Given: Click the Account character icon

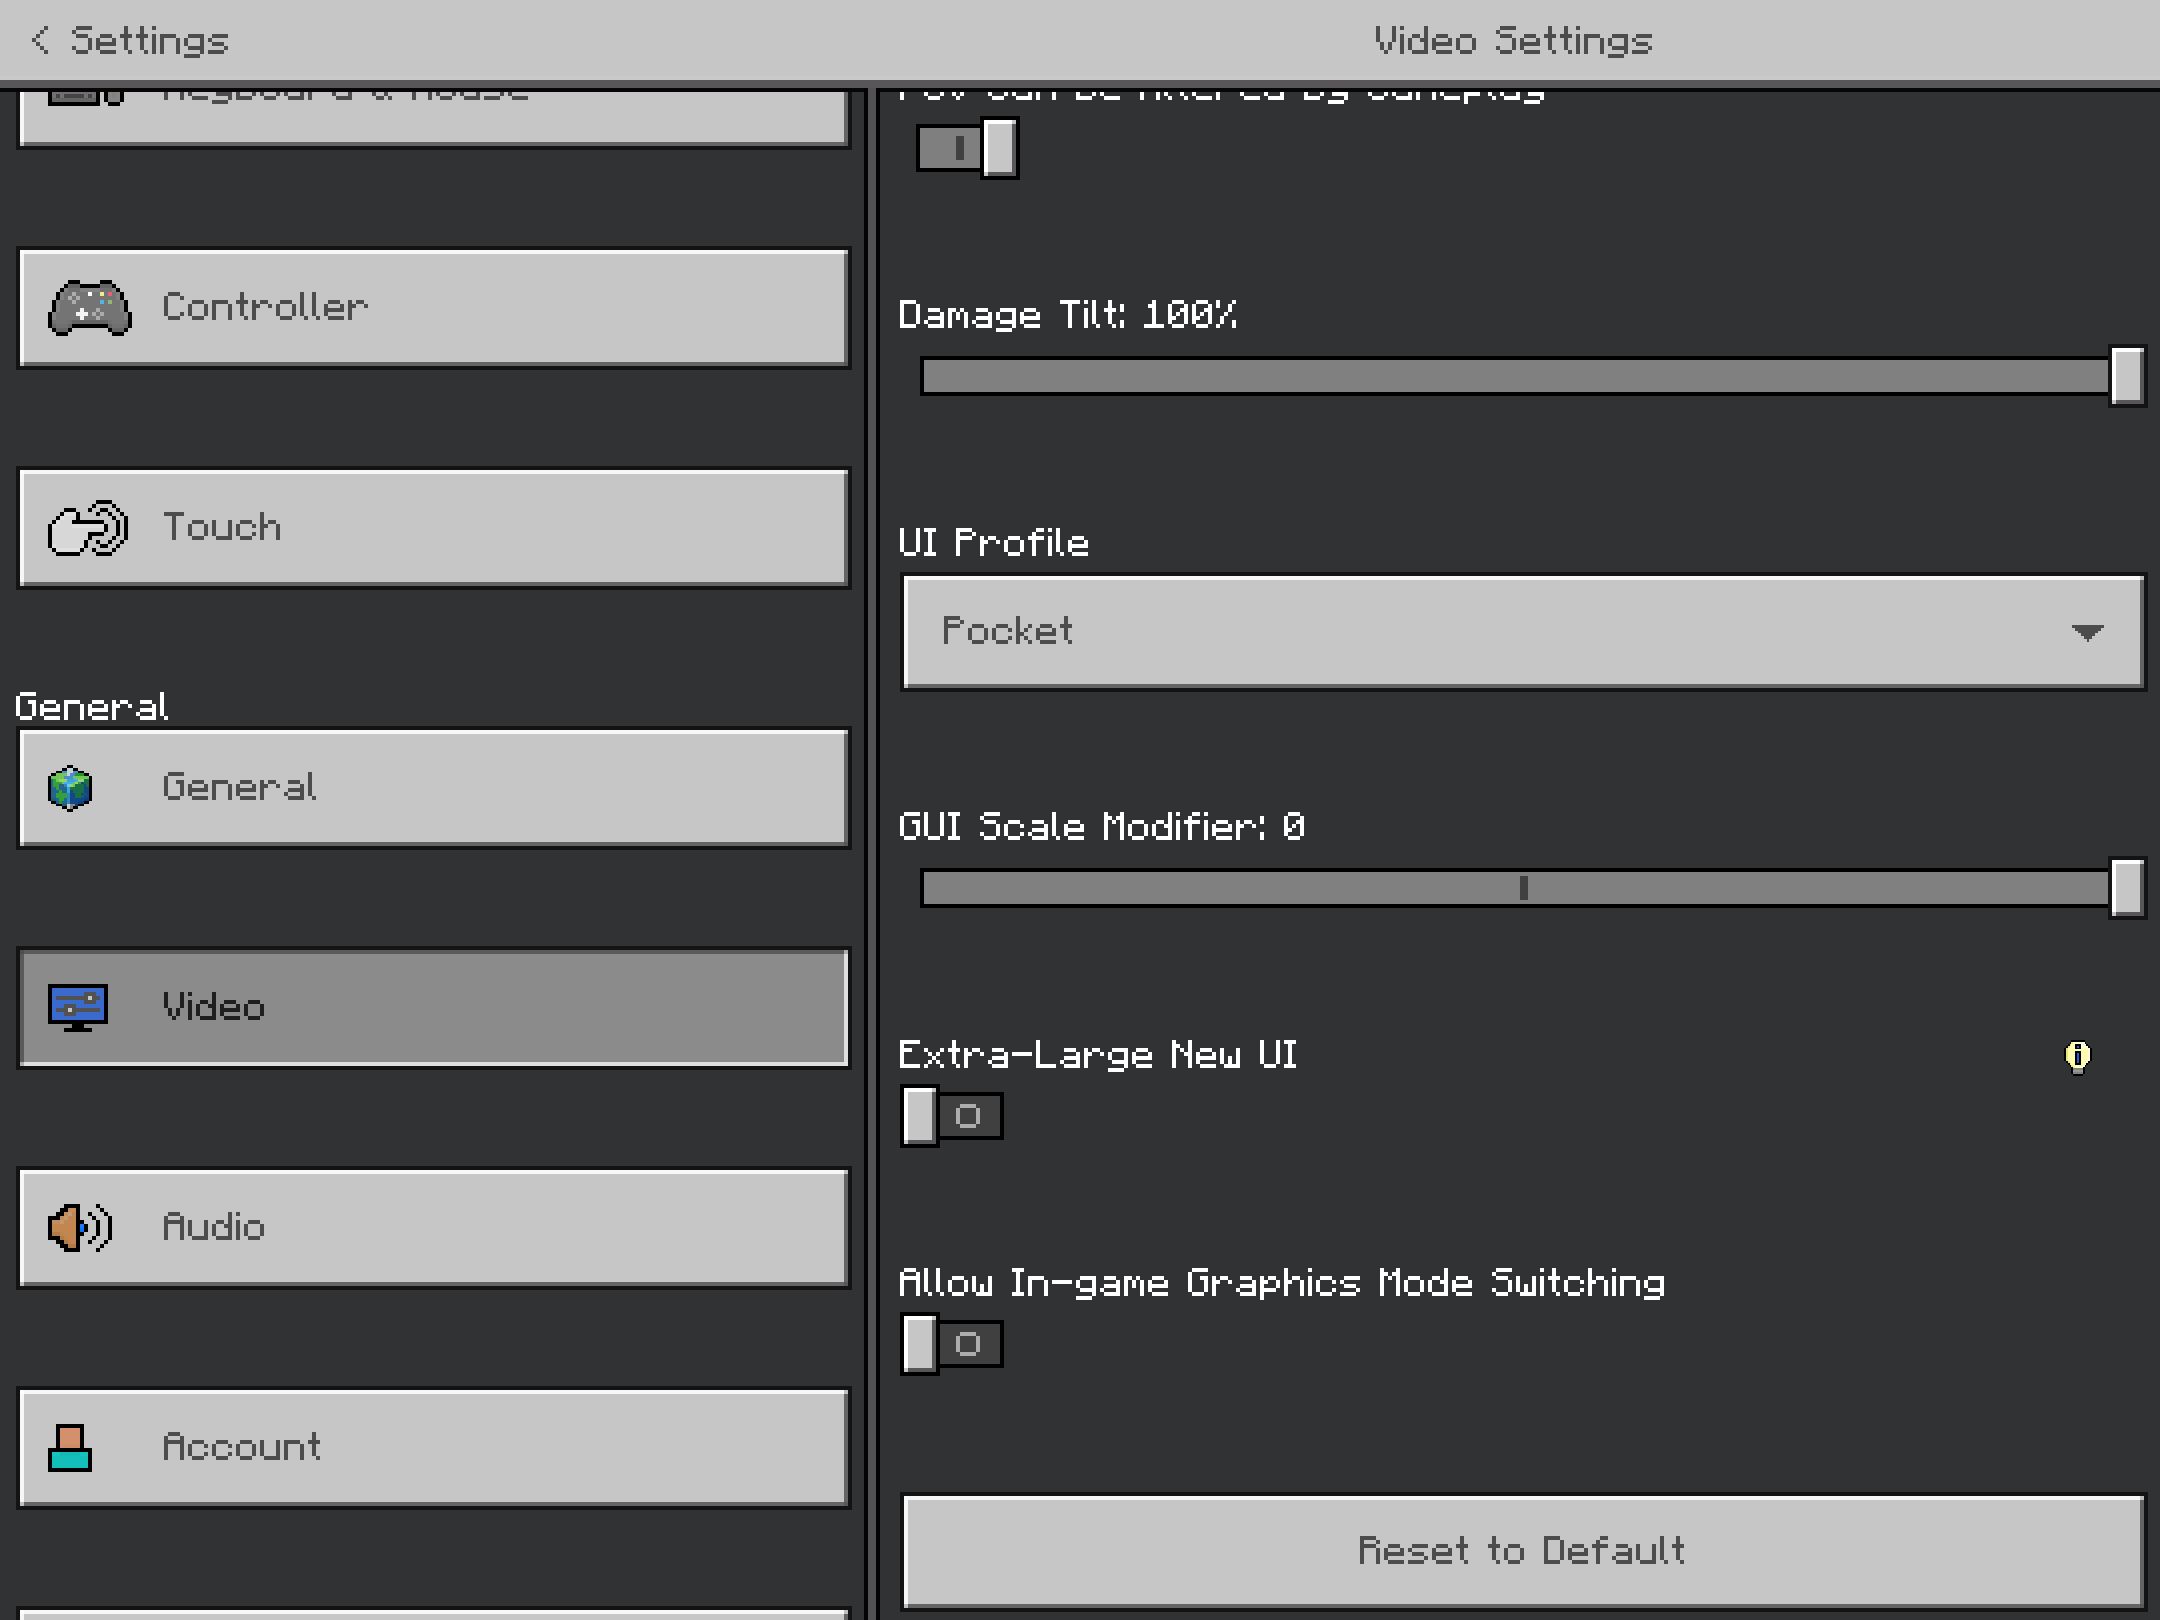Looking at the screenshot, I should (70, 1448).
